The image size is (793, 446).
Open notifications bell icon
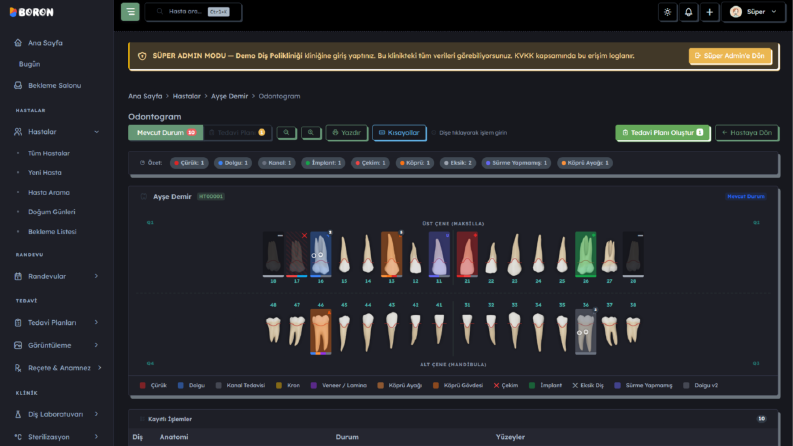point(688,12)
